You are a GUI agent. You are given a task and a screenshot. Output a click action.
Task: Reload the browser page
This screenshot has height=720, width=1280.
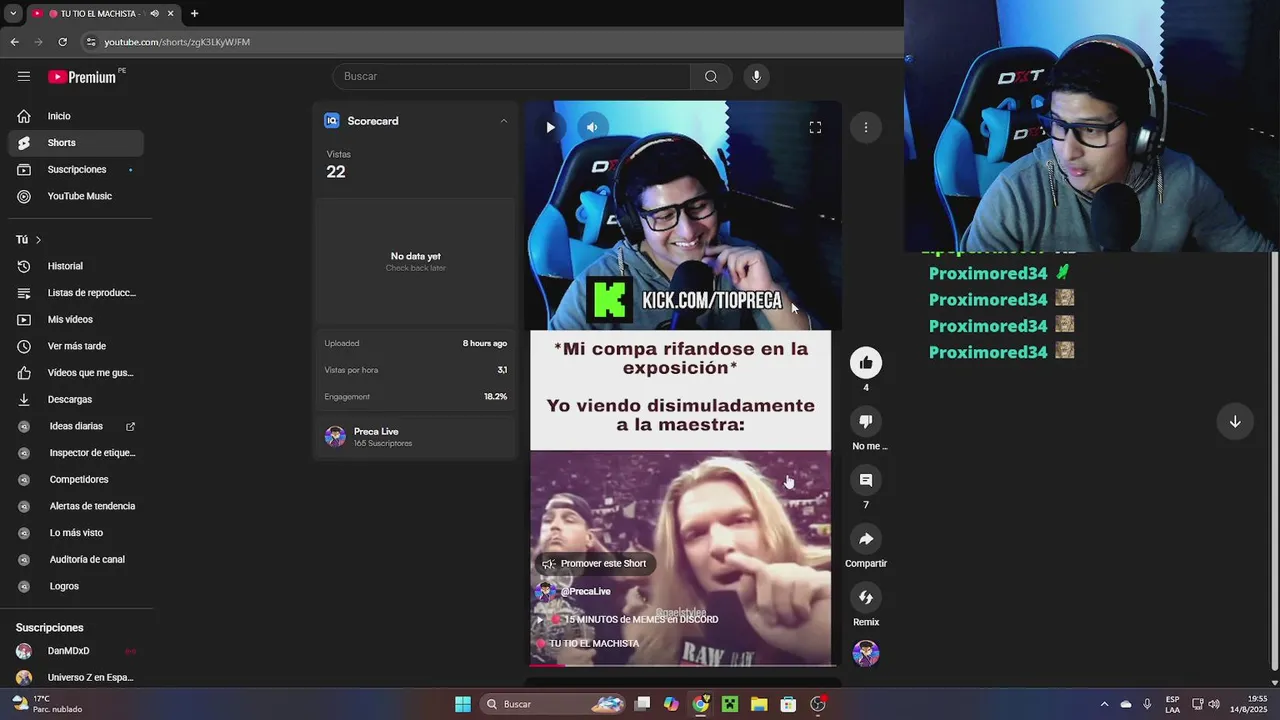click(62, 42)
